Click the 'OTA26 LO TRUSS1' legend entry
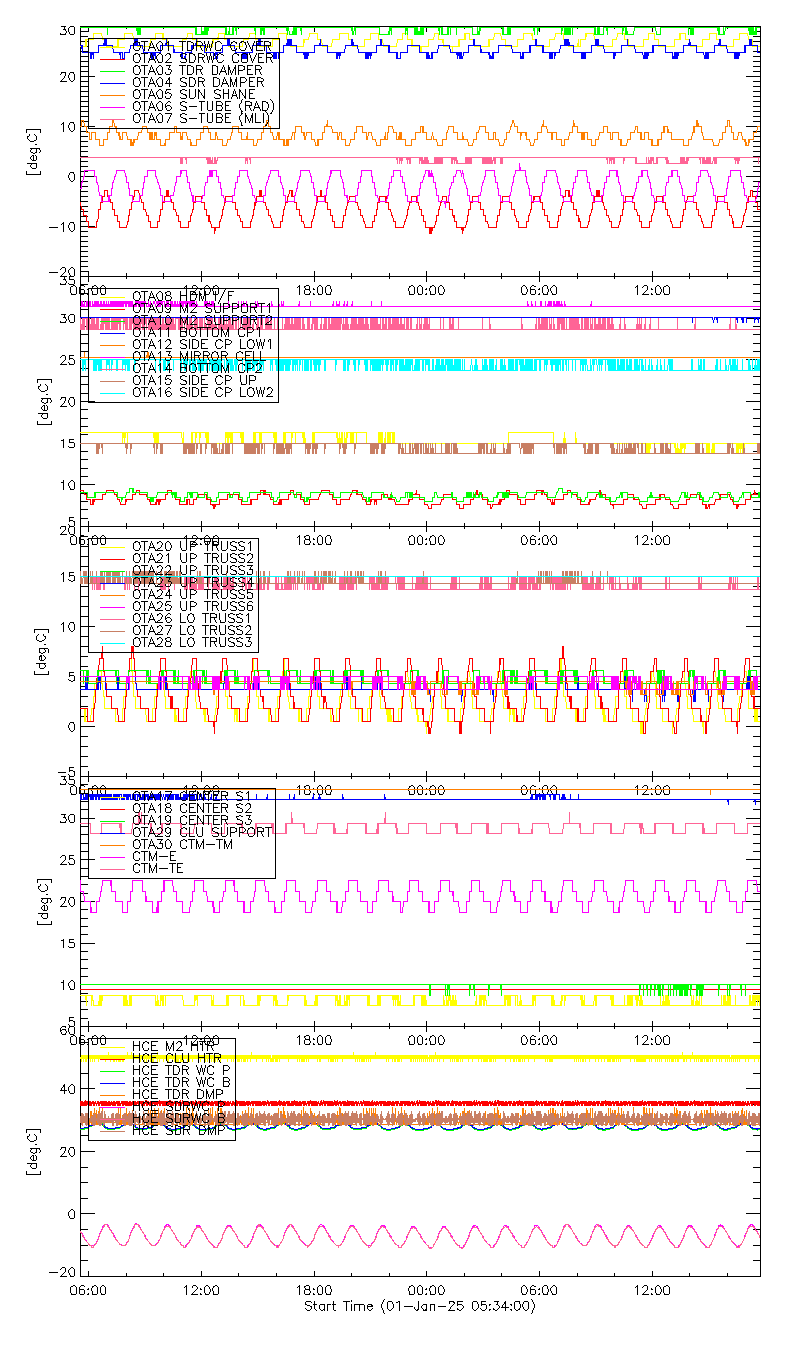 point(193,618)
